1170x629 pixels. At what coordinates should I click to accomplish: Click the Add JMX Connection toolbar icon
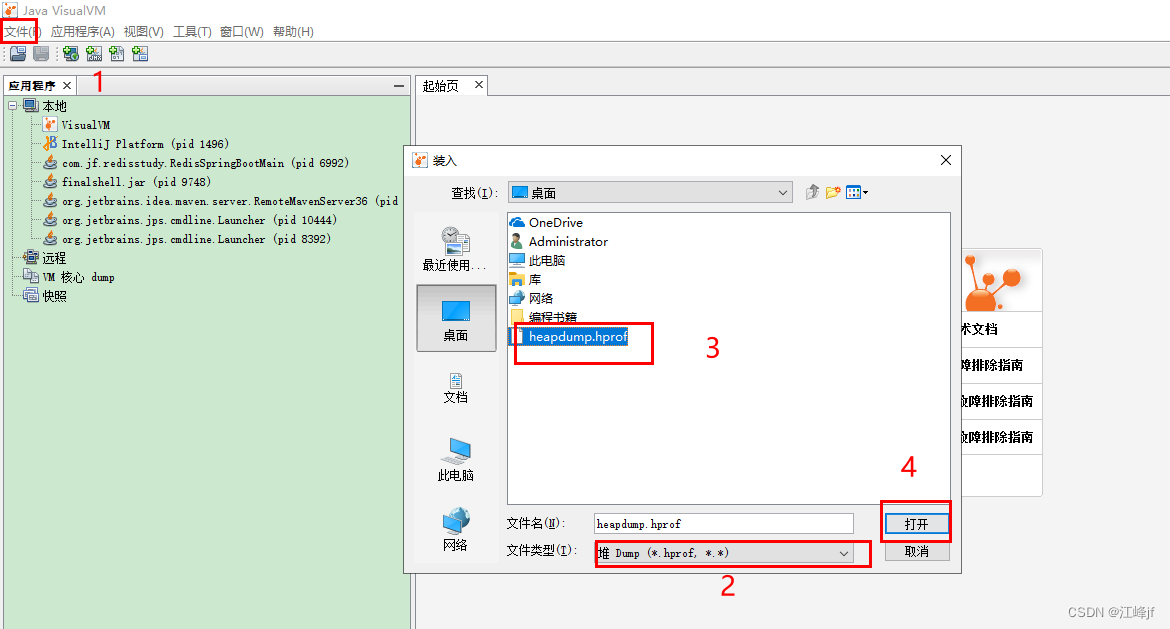point(94,54)
